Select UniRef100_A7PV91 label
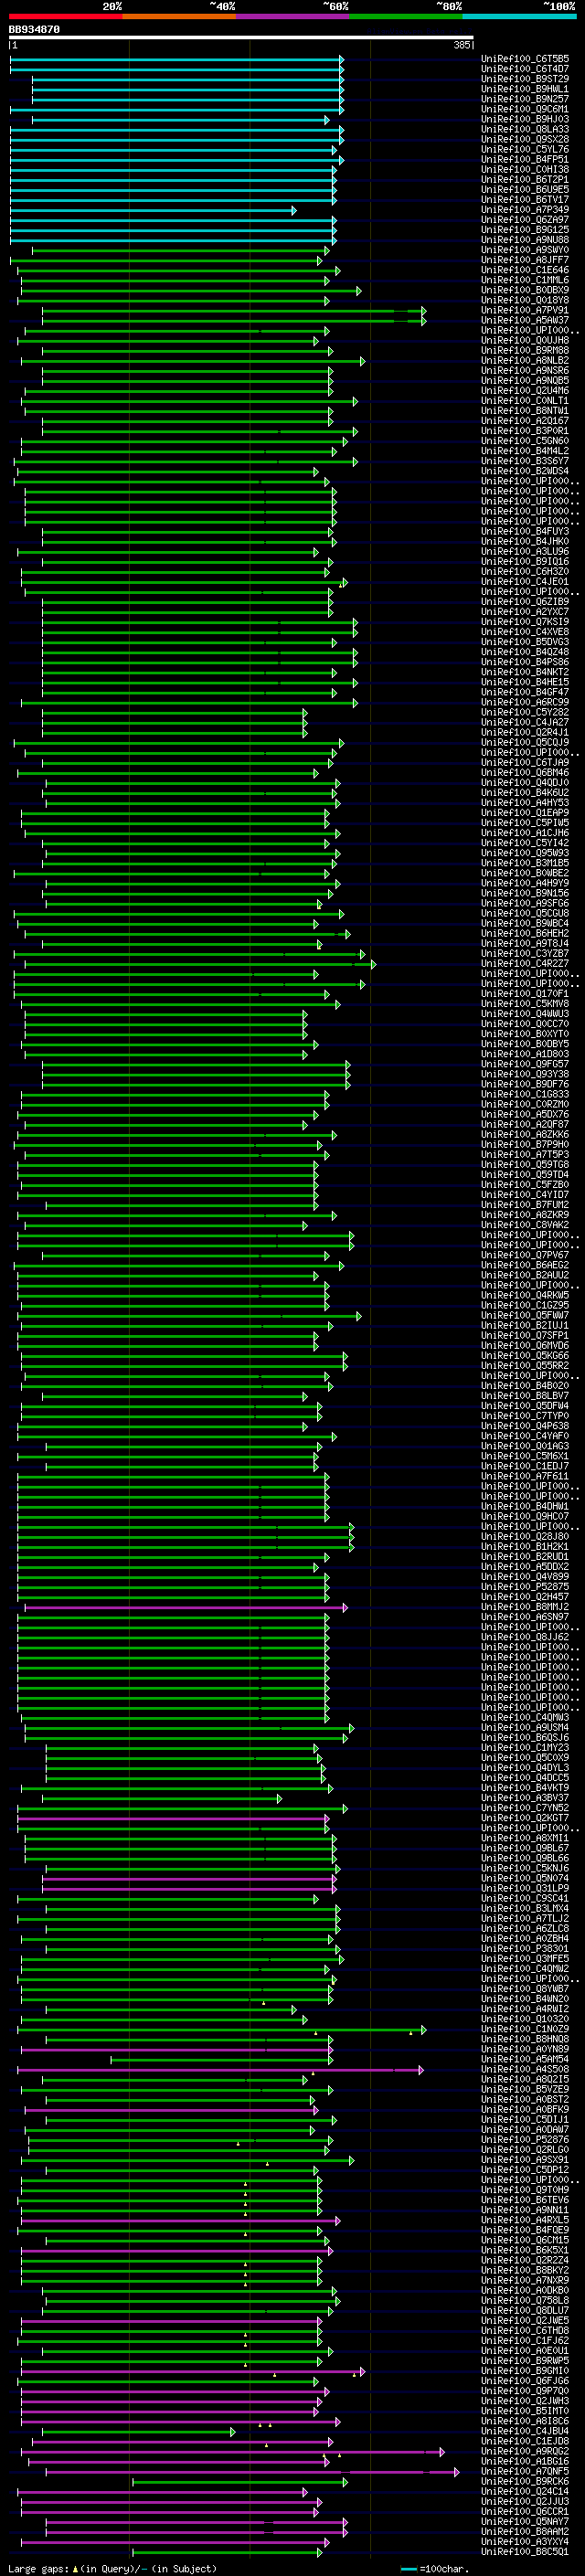 pyautogui.click(x=525, y=311)
